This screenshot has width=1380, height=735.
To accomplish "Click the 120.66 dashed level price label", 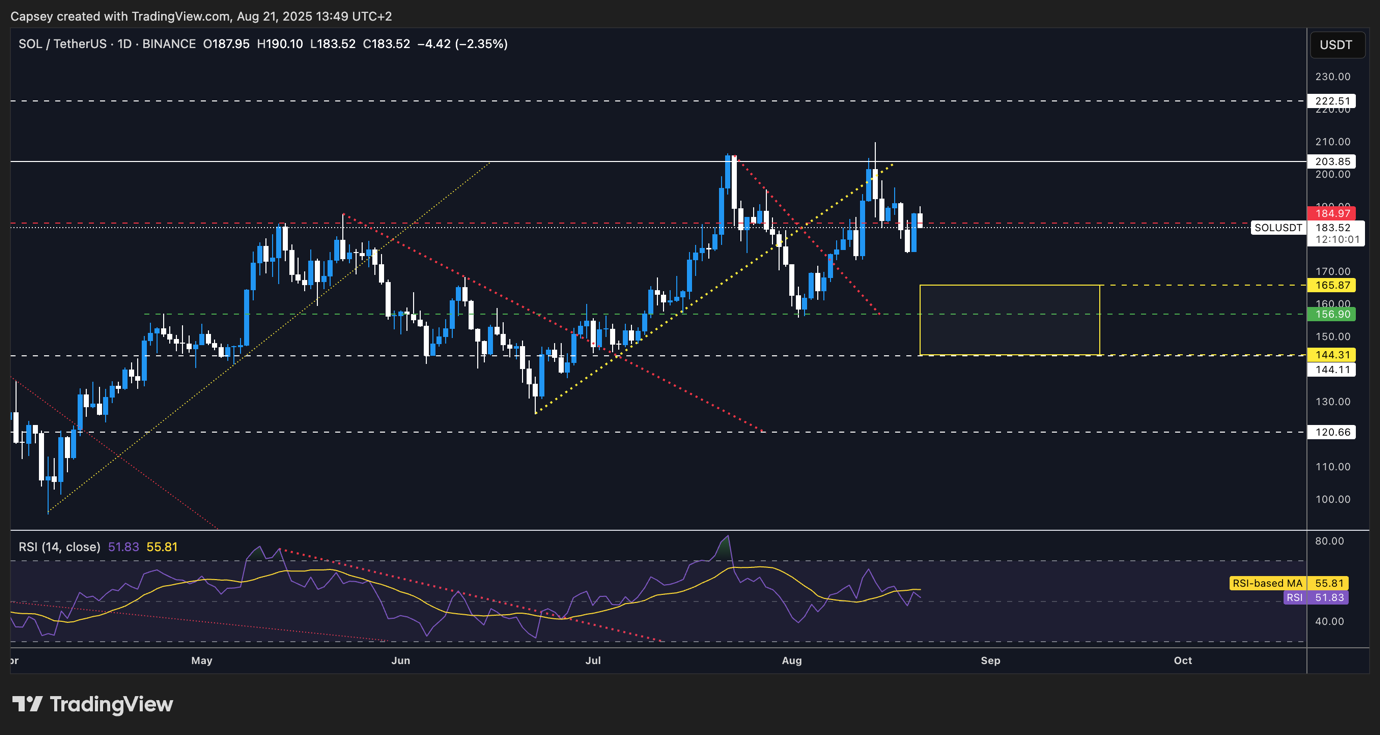I will pyautogui.click(x=1334, y=432).
